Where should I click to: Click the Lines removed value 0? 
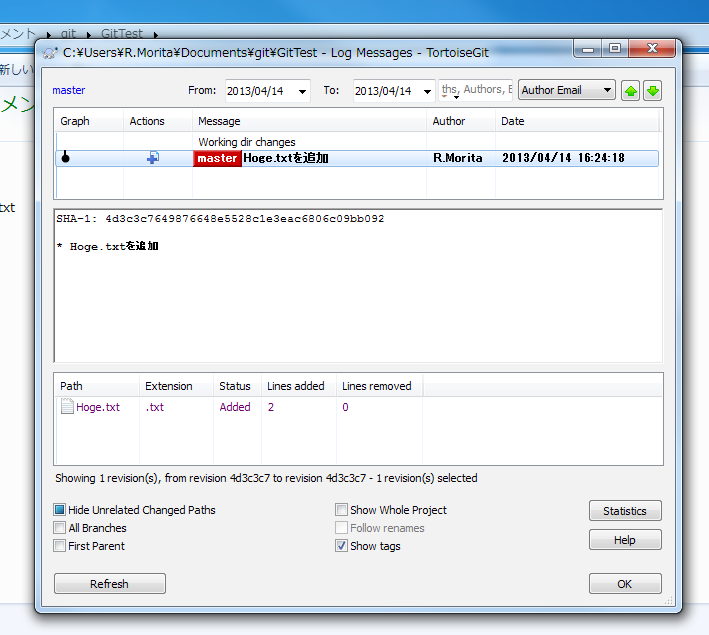(x=345, y=407)
